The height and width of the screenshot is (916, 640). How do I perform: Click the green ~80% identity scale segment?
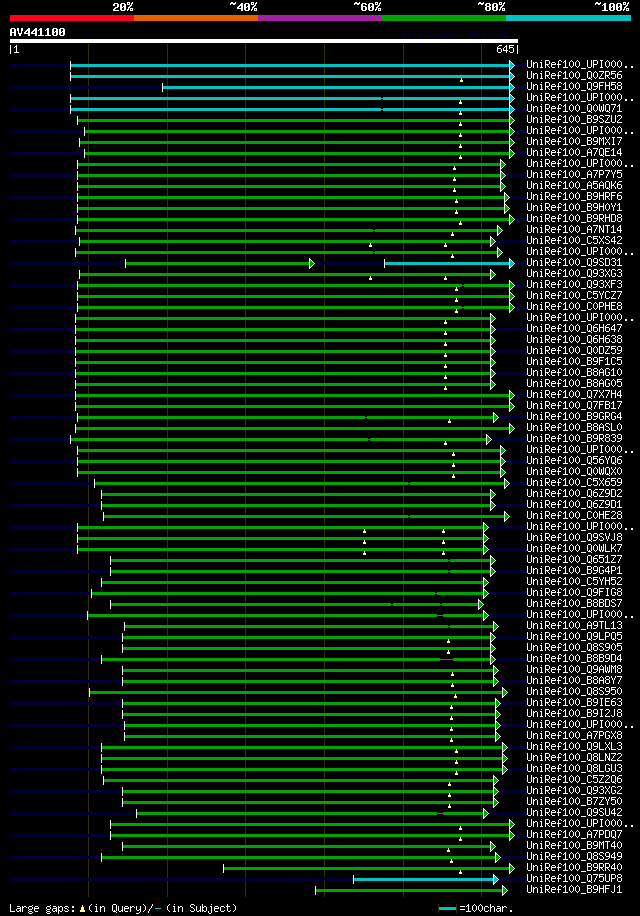click(x=444, y=18)
